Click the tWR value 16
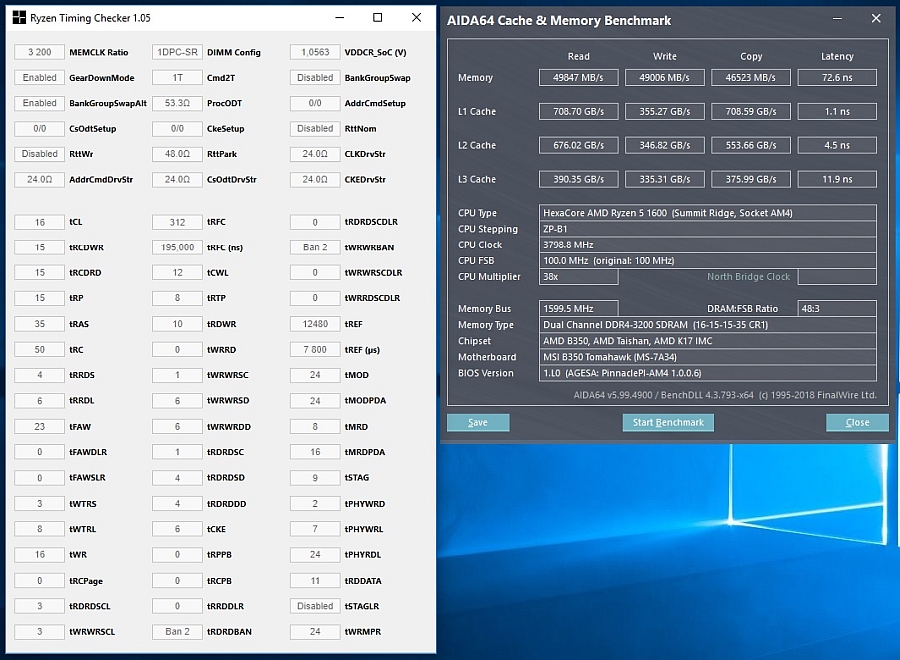 [x=40, y=554]
